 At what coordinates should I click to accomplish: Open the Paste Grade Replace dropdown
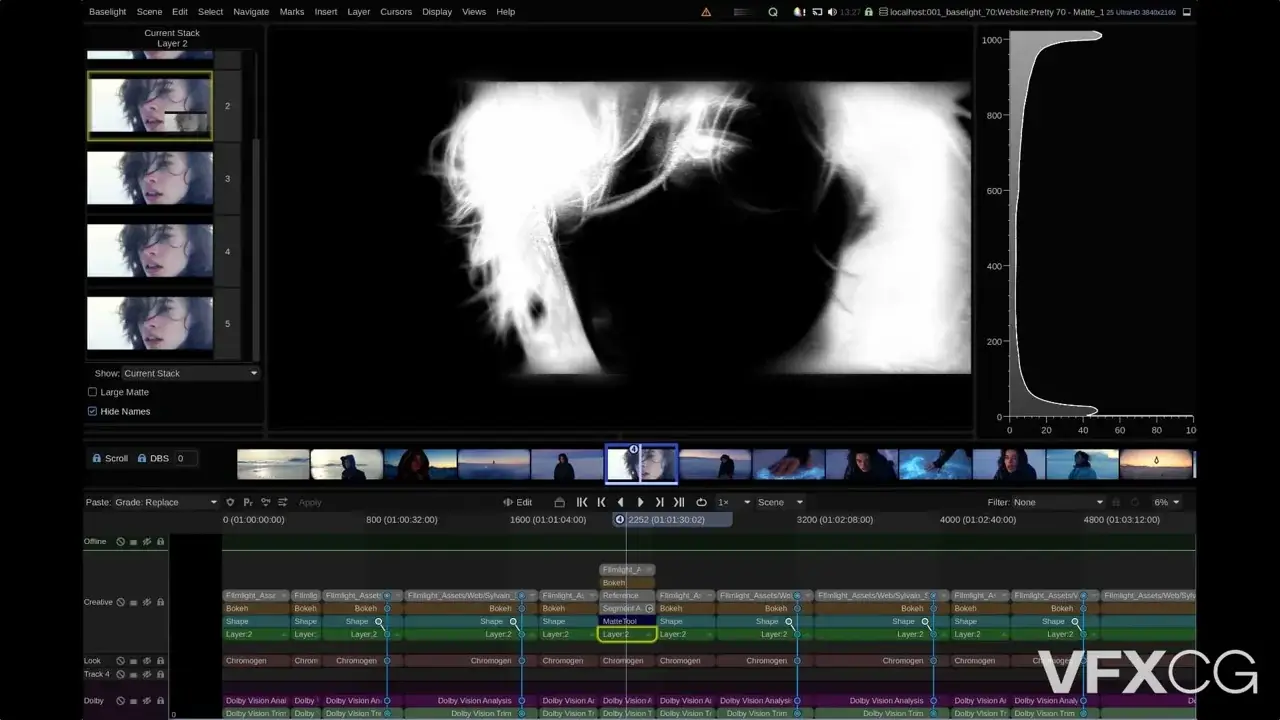click(166, 502)
